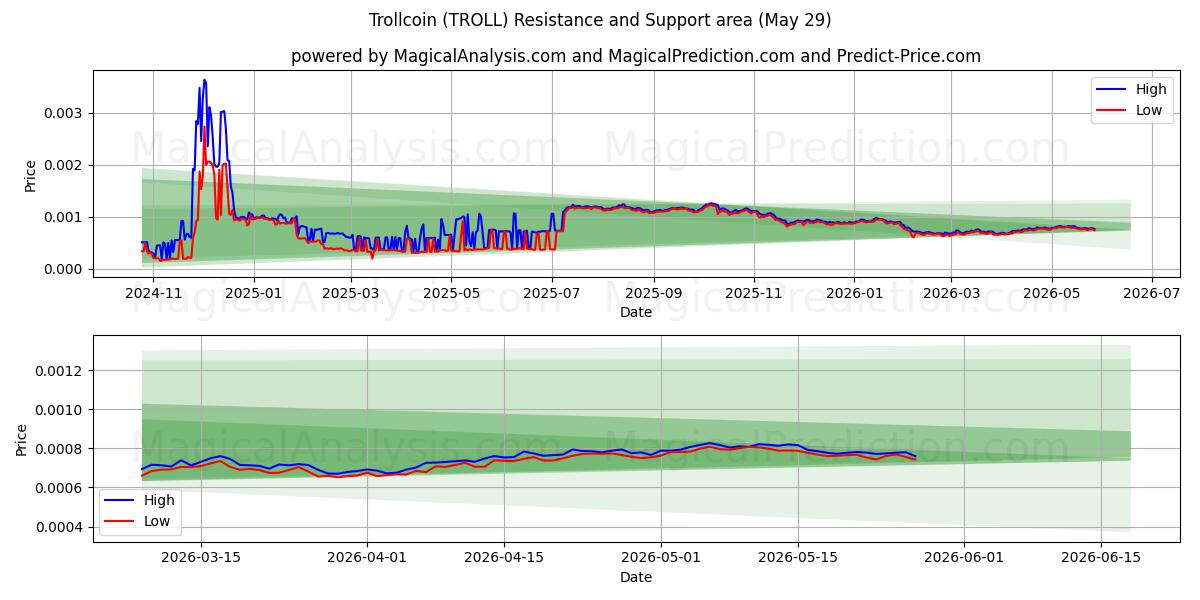The image size is (1200, 600).
Task: Click the '0.000' y-axis tick on the top chart
Action: pyautogui.click(x=65, y=269)
